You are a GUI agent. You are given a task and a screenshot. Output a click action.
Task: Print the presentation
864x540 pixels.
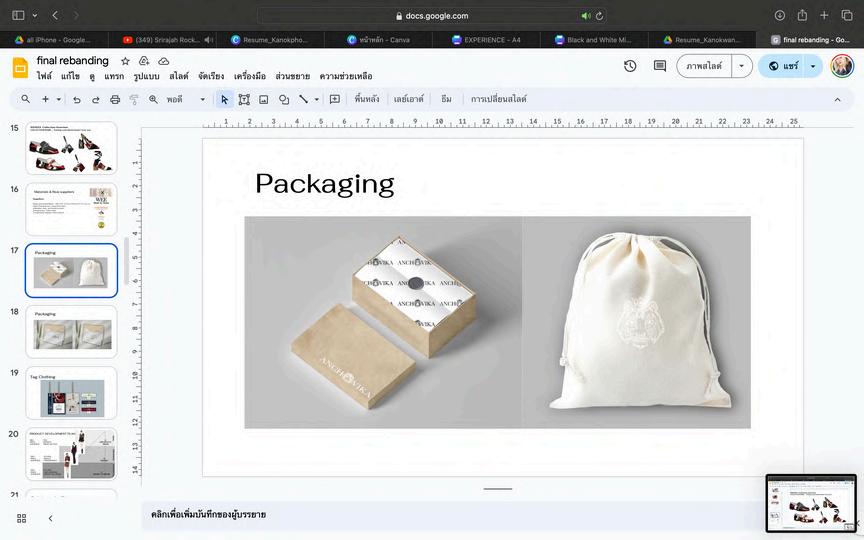115,100
